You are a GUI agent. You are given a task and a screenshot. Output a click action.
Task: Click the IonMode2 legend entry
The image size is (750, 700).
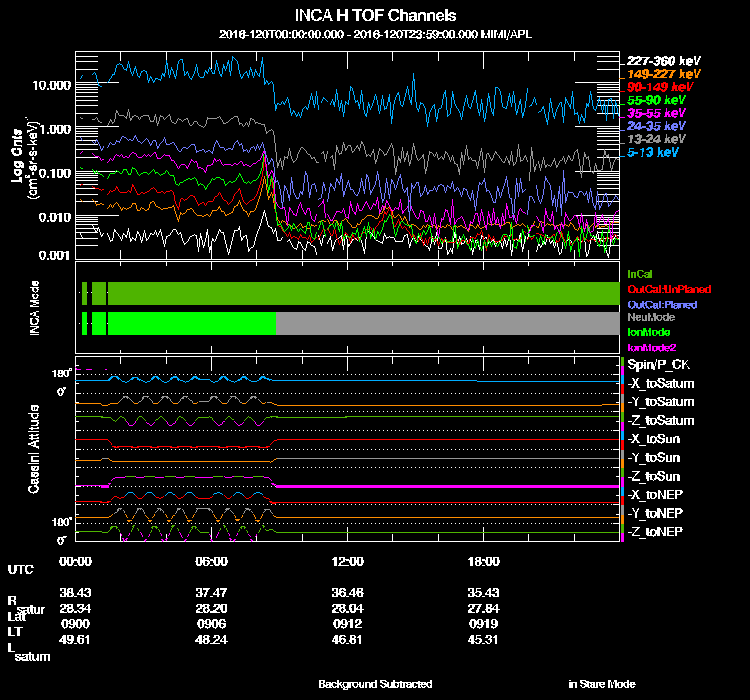click(651, 347)
